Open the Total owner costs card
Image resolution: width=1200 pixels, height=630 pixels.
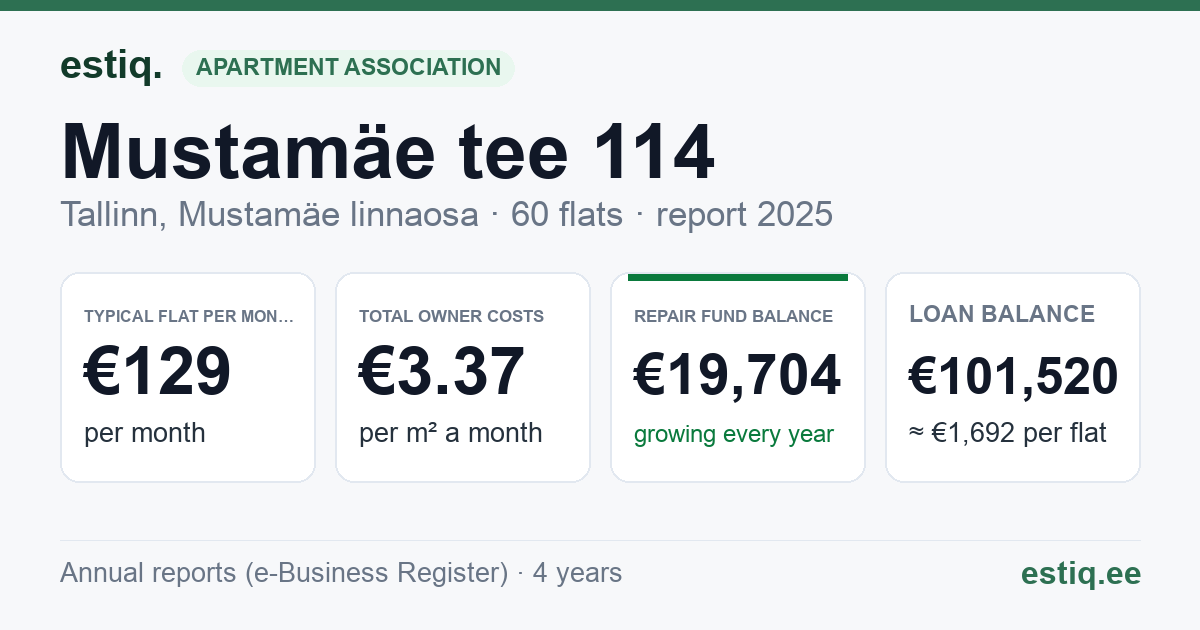(x=463, y=377)
